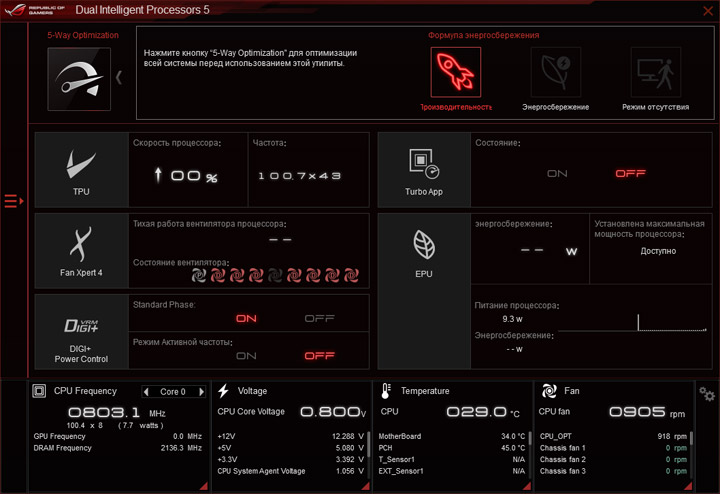Set Turbo App state to OFF

tap(630, 174)
